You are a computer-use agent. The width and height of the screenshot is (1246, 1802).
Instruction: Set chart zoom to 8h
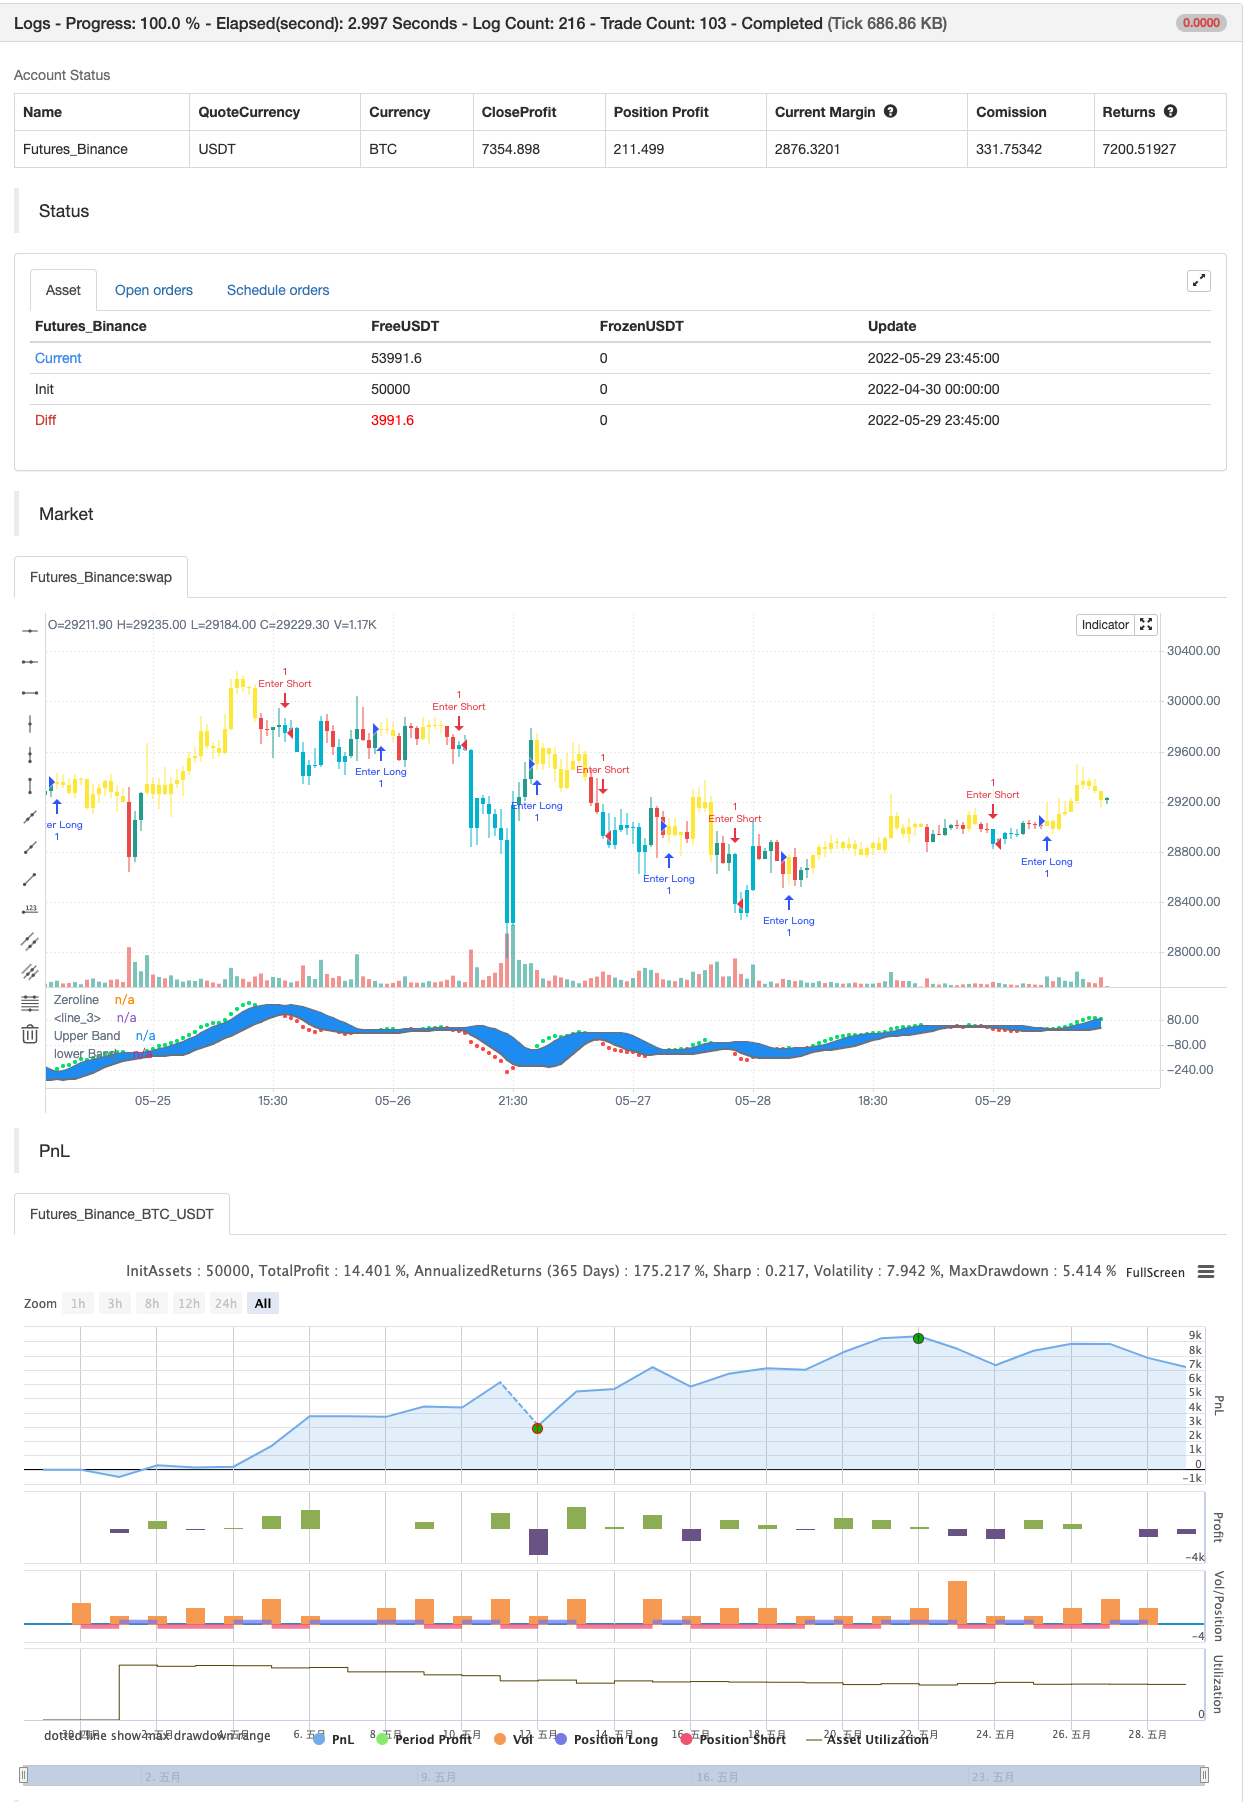(x=152, y=1303)
